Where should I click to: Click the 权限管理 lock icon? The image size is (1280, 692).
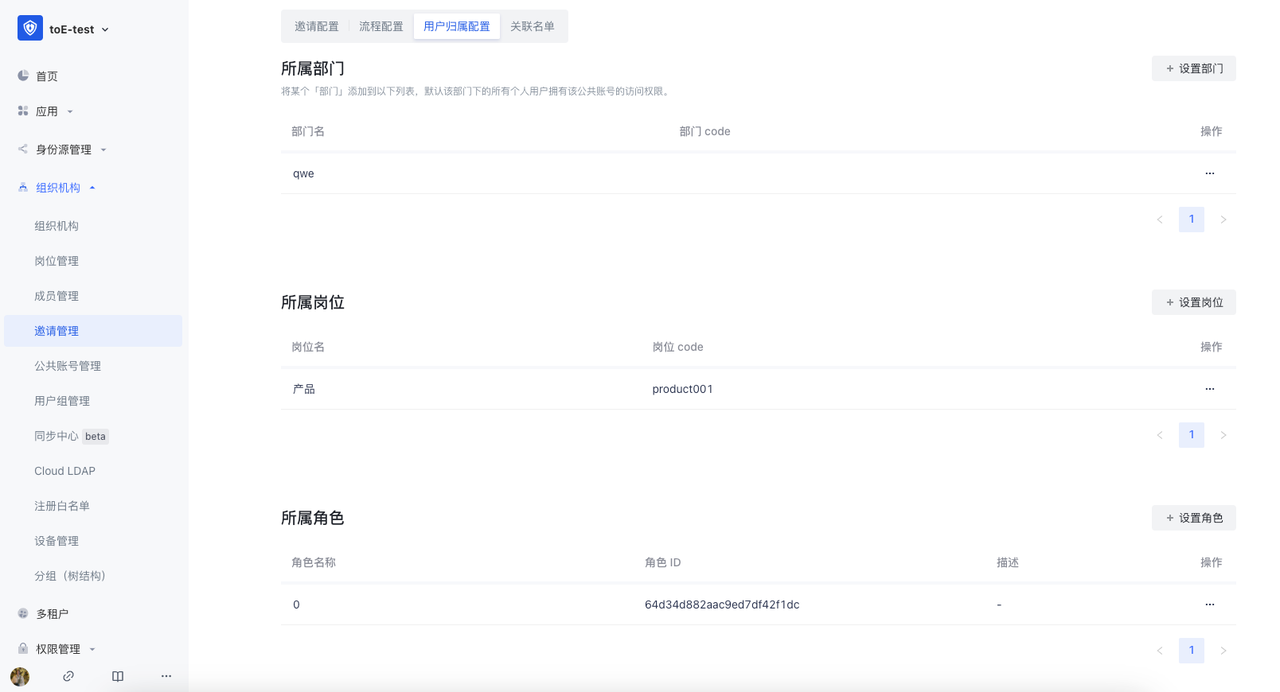(22, 648)
